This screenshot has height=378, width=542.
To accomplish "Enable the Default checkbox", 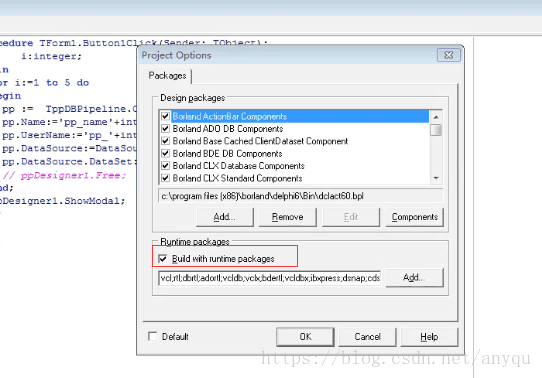I will (152, 336).
